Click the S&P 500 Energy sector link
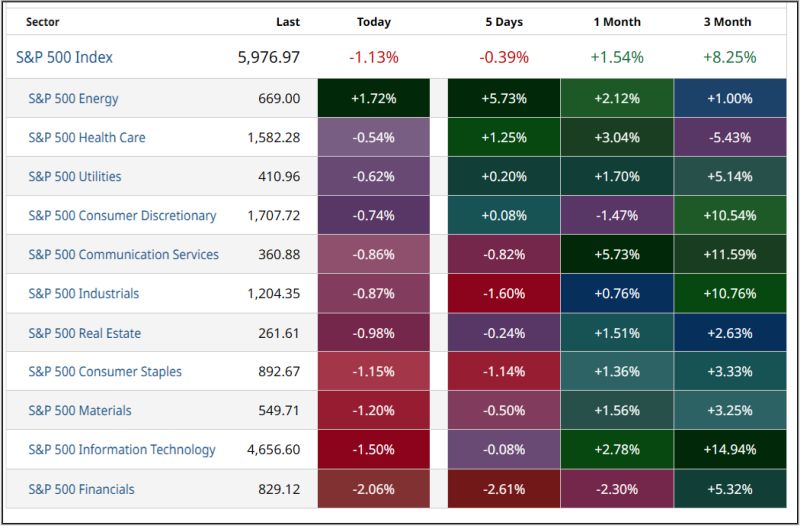This screenshot has height=526, width=800. [x=73, y=99]
